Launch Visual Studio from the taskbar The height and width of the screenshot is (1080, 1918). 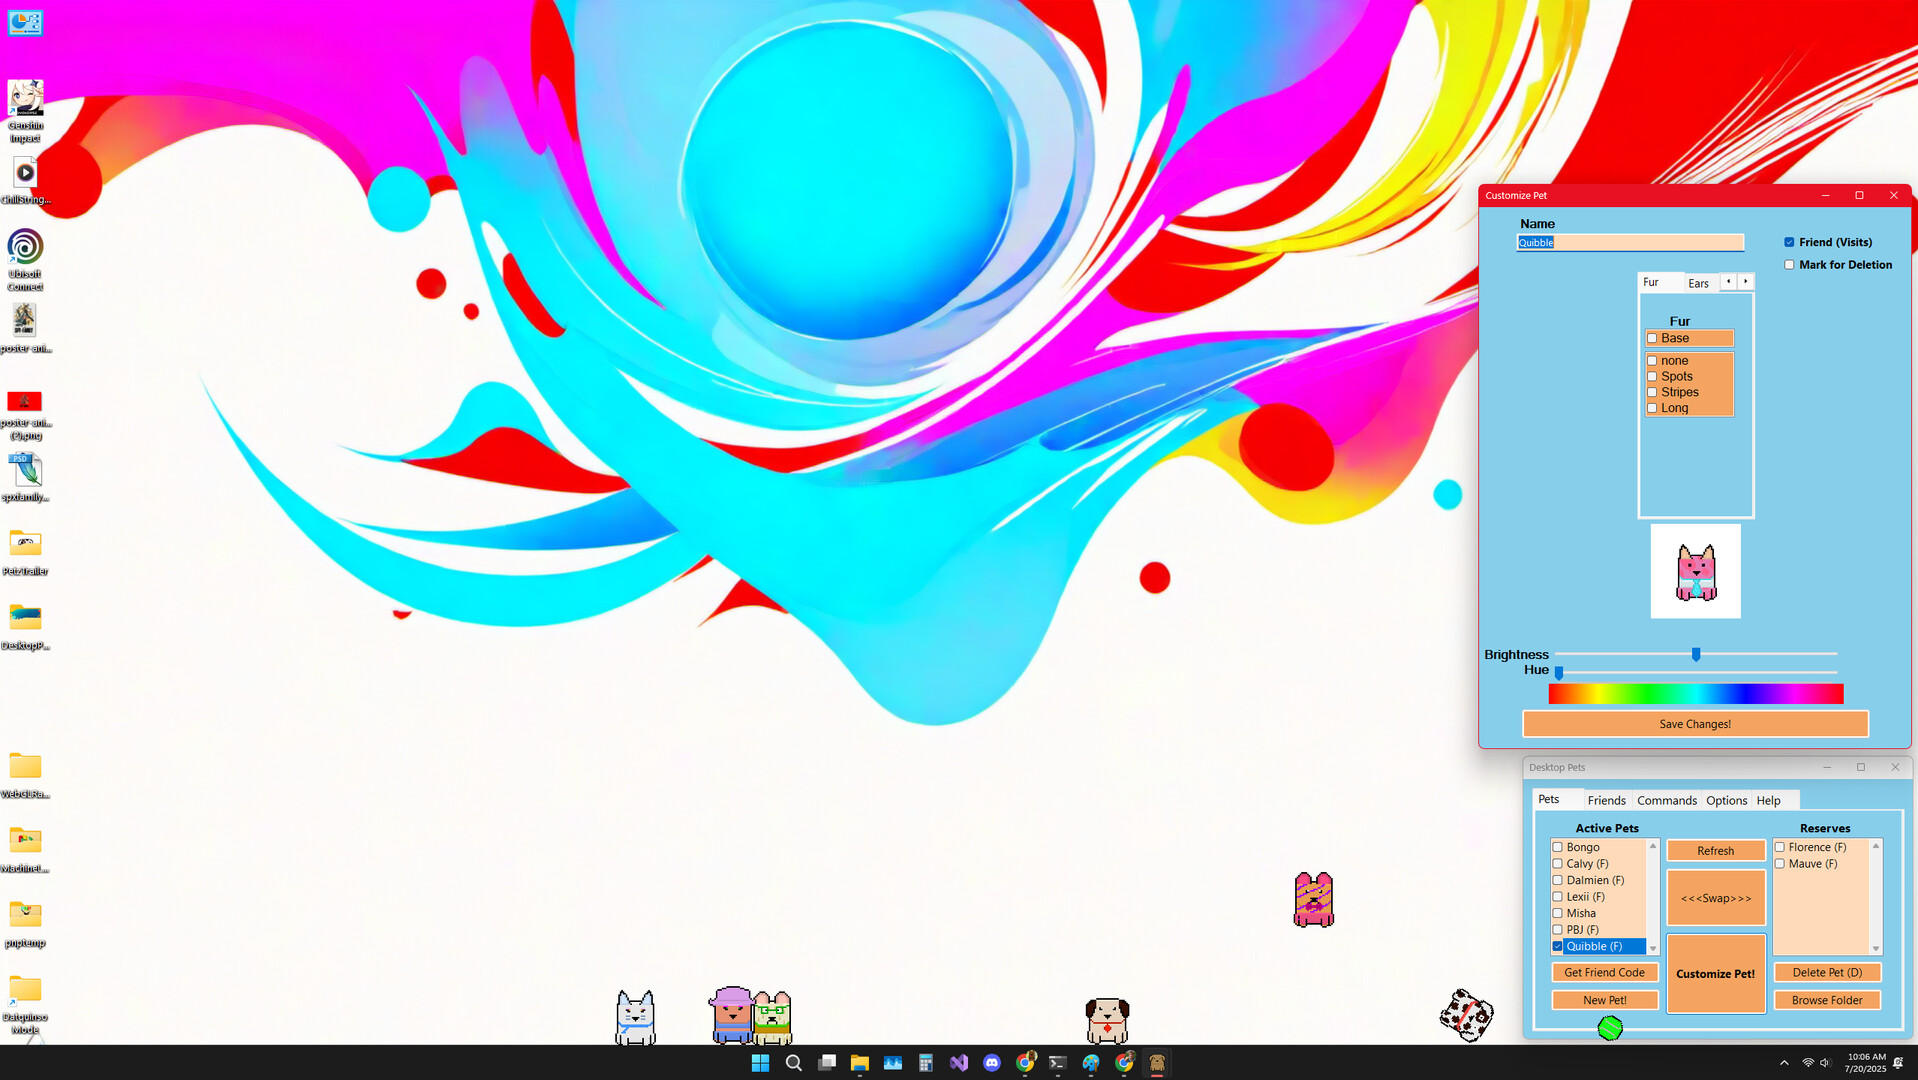point(959,1063)
